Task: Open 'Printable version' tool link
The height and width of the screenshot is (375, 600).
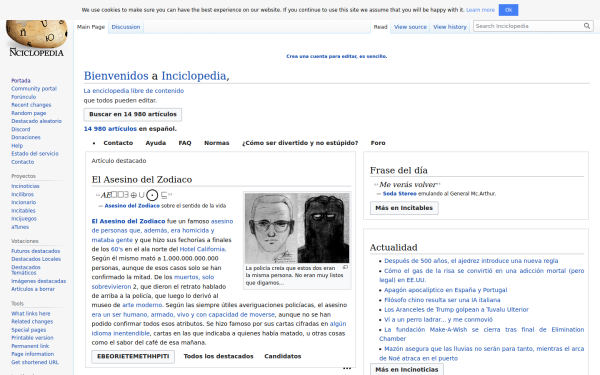Action: pyautogui.click(x=33, y=338)
